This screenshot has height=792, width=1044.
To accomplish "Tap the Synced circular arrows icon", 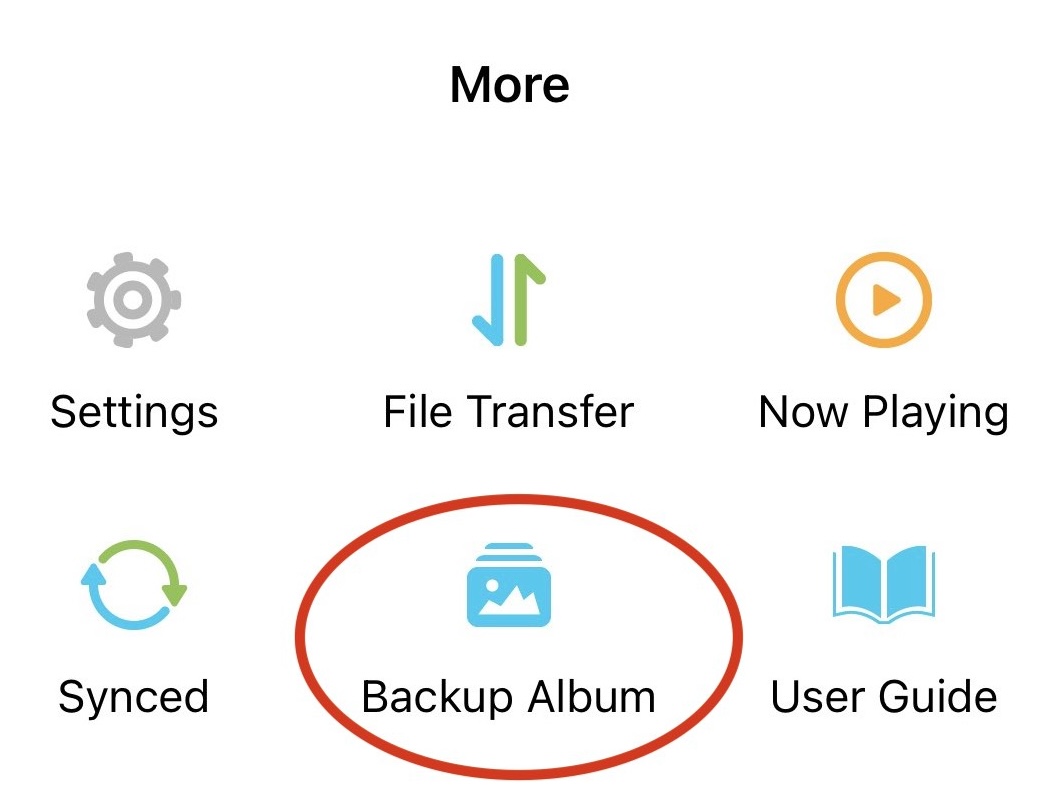I will (x=134, y=584).
